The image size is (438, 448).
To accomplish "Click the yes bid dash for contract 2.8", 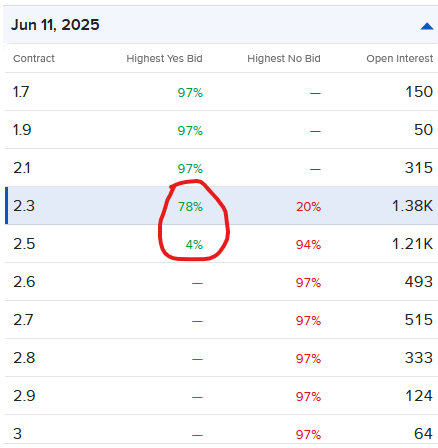I will 197,359.
